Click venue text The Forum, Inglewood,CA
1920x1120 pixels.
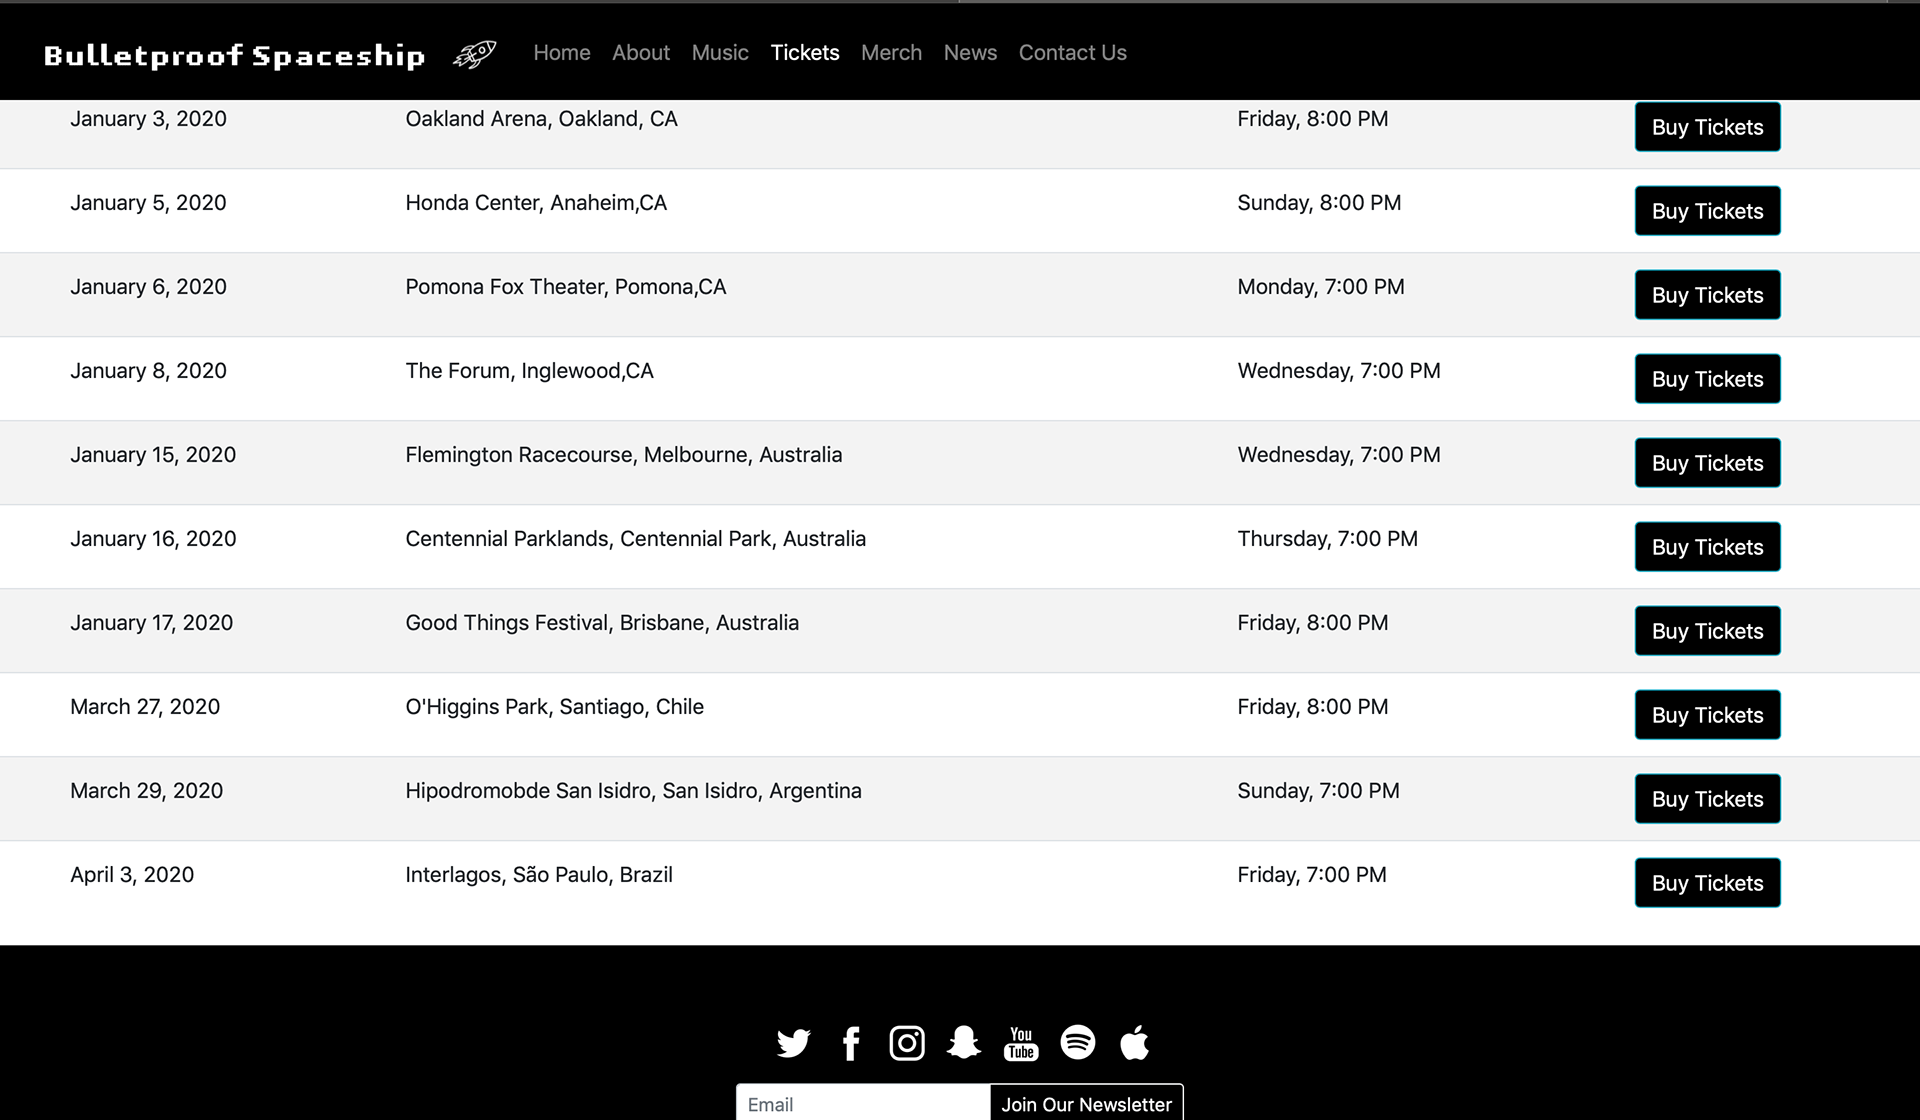529,371
